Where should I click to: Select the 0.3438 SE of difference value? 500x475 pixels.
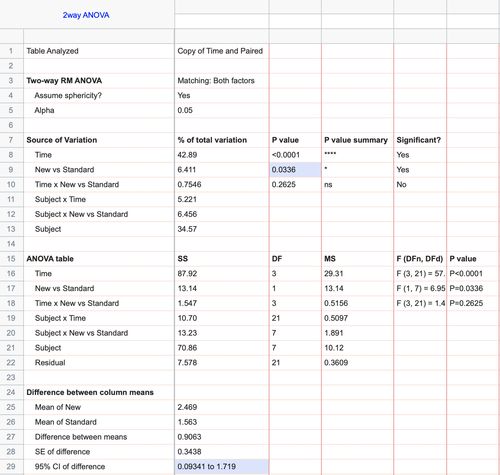coord(221,451)
